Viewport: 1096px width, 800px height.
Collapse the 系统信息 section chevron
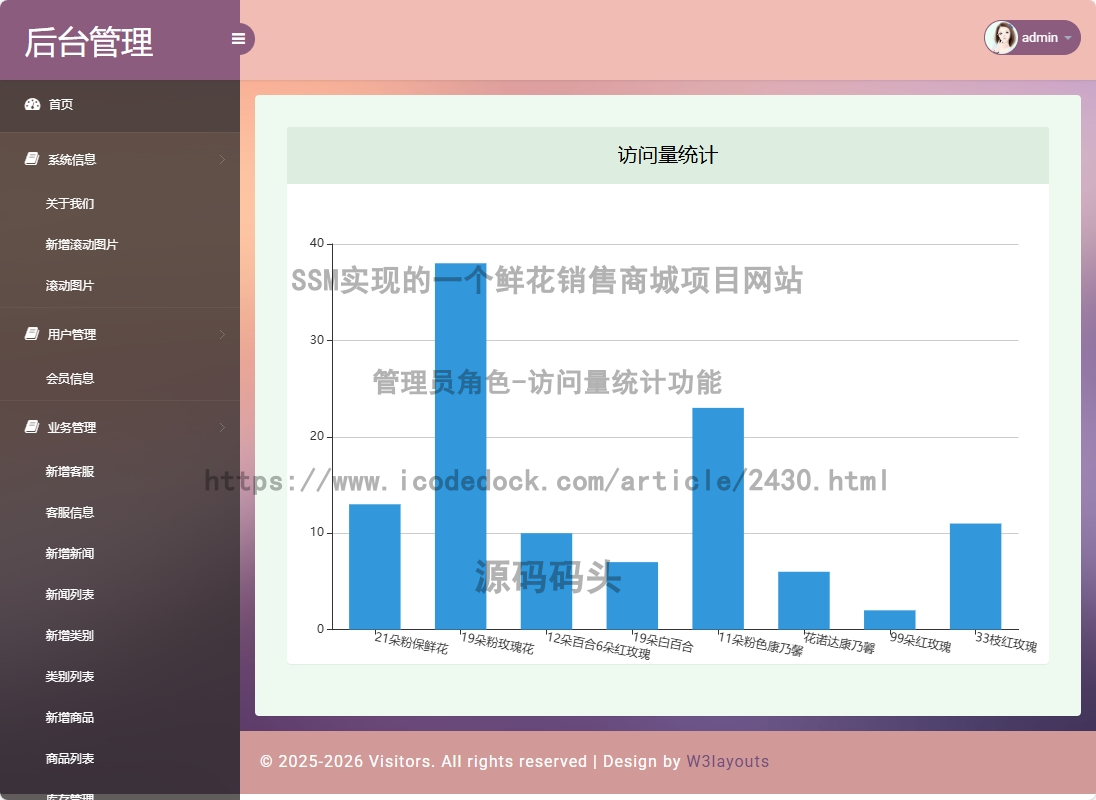tap(222, 159)
